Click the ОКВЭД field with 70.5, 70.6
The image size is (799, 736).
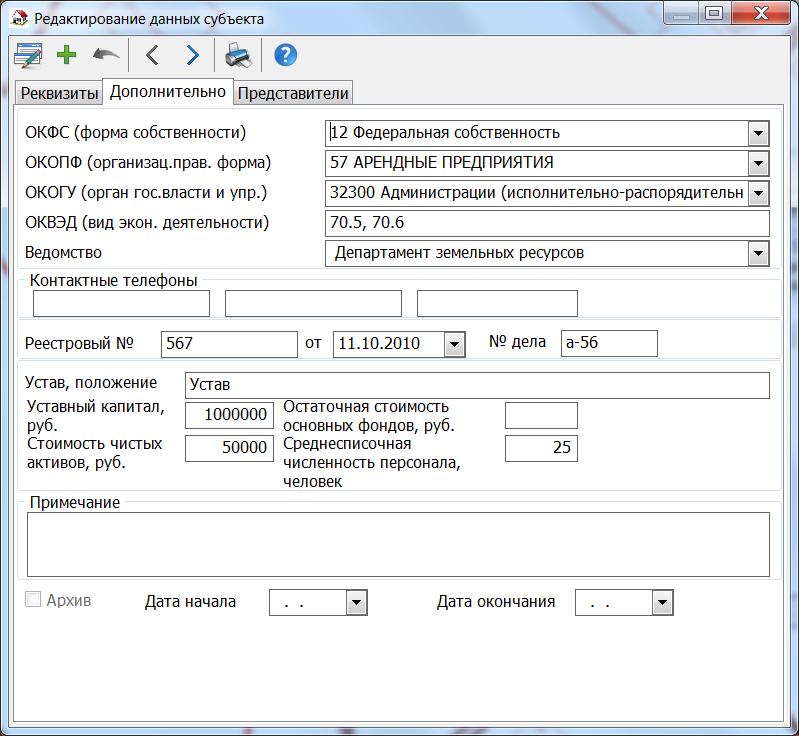pos(547,223)
